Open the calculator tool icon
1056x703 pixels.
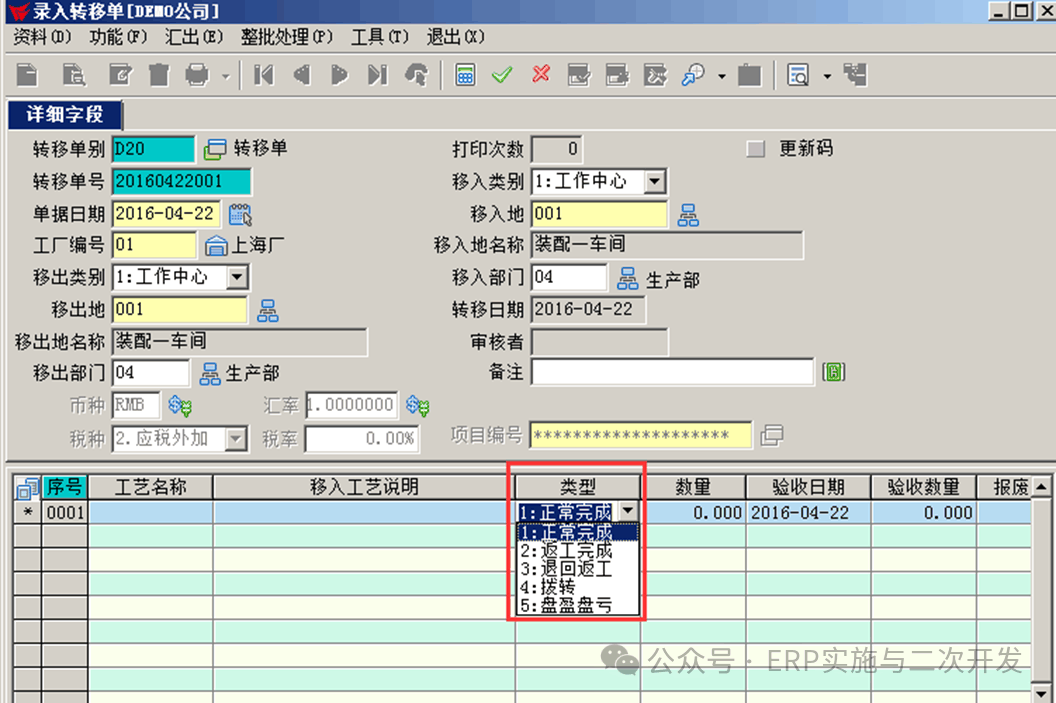465,75
